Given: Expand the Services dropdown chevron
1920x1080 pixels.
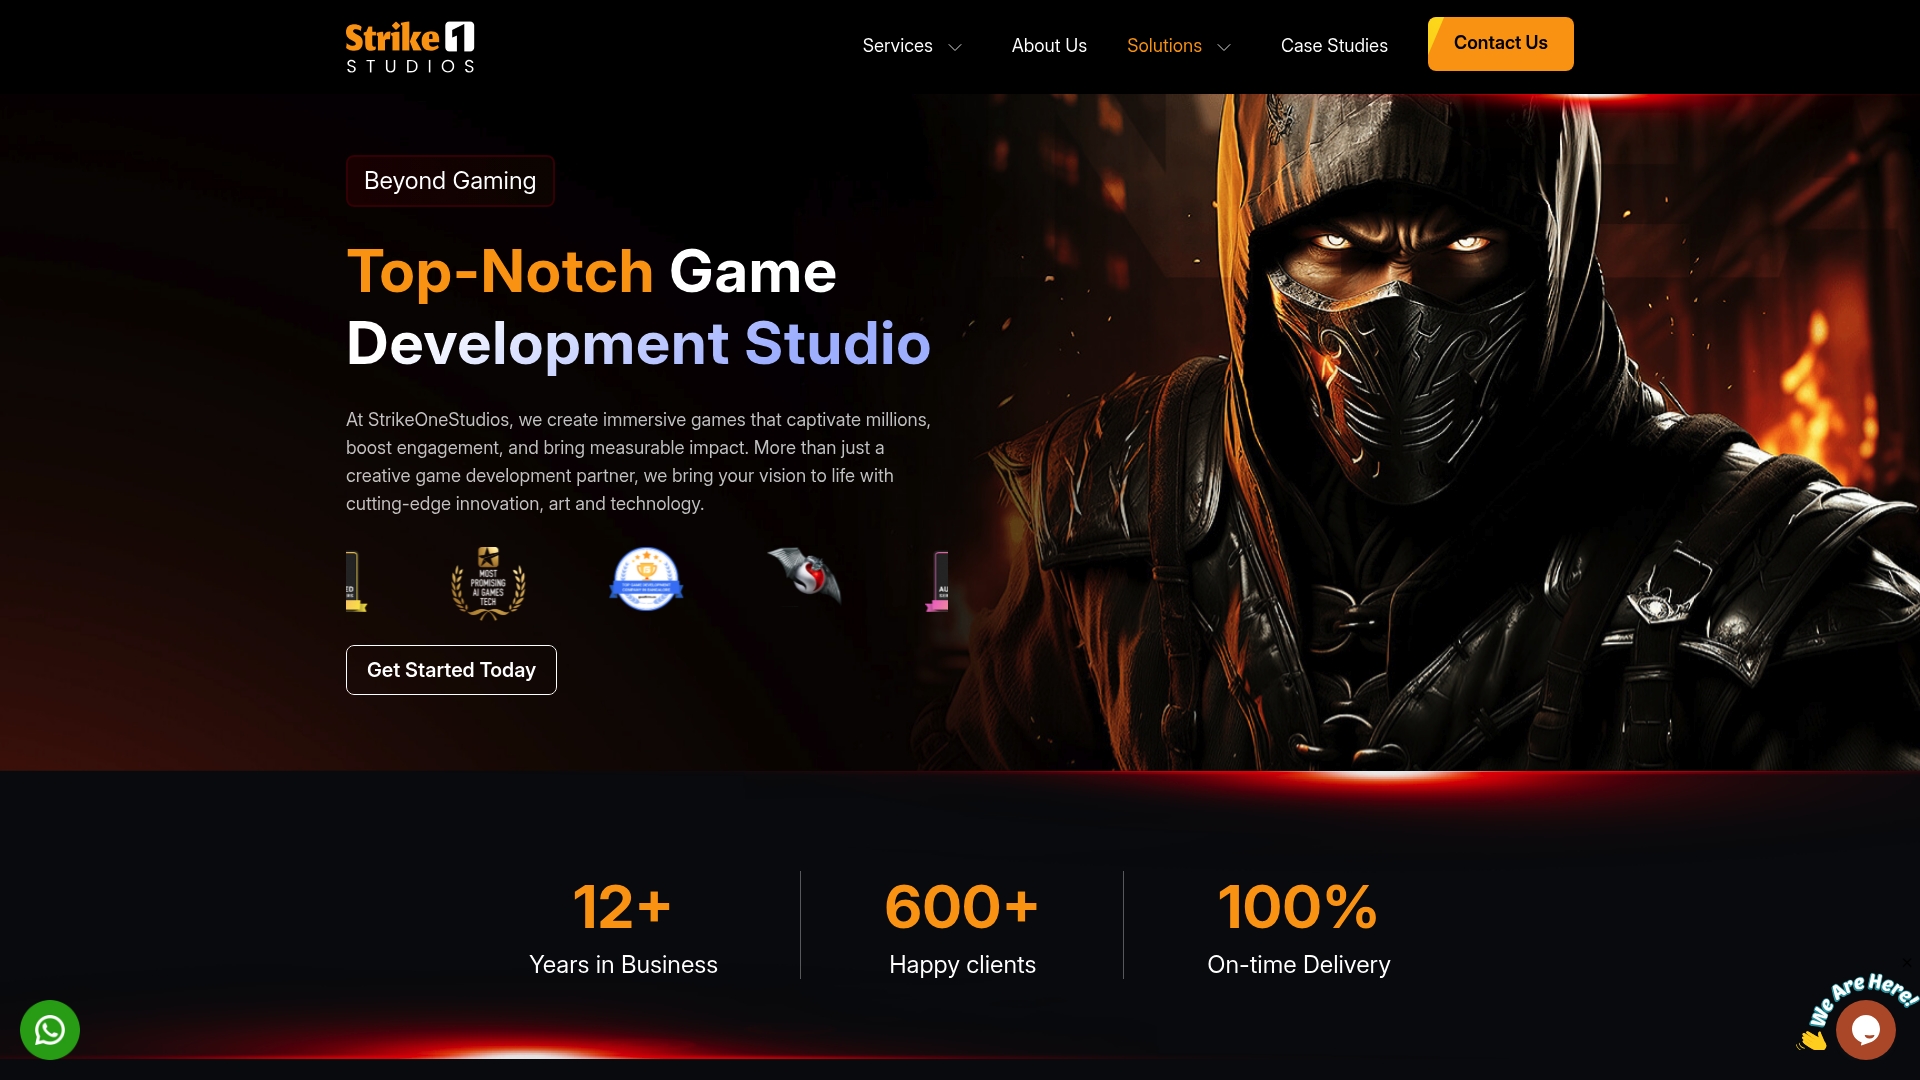Looking at the screenshot, I should [x=955, y=47].
